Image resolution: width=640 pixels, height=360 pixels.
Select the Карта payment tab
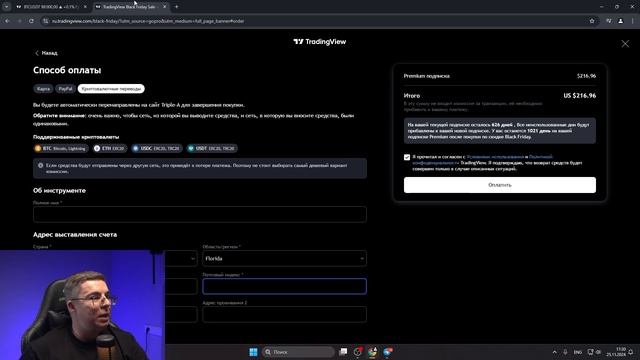click(x=43, y=89)
